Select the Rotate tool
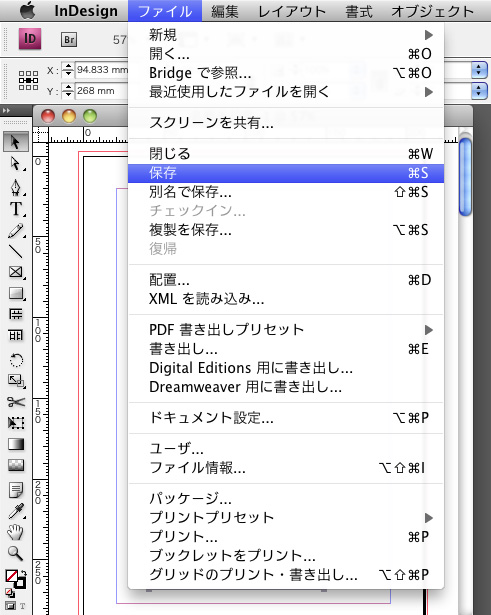 click(16, 360)
